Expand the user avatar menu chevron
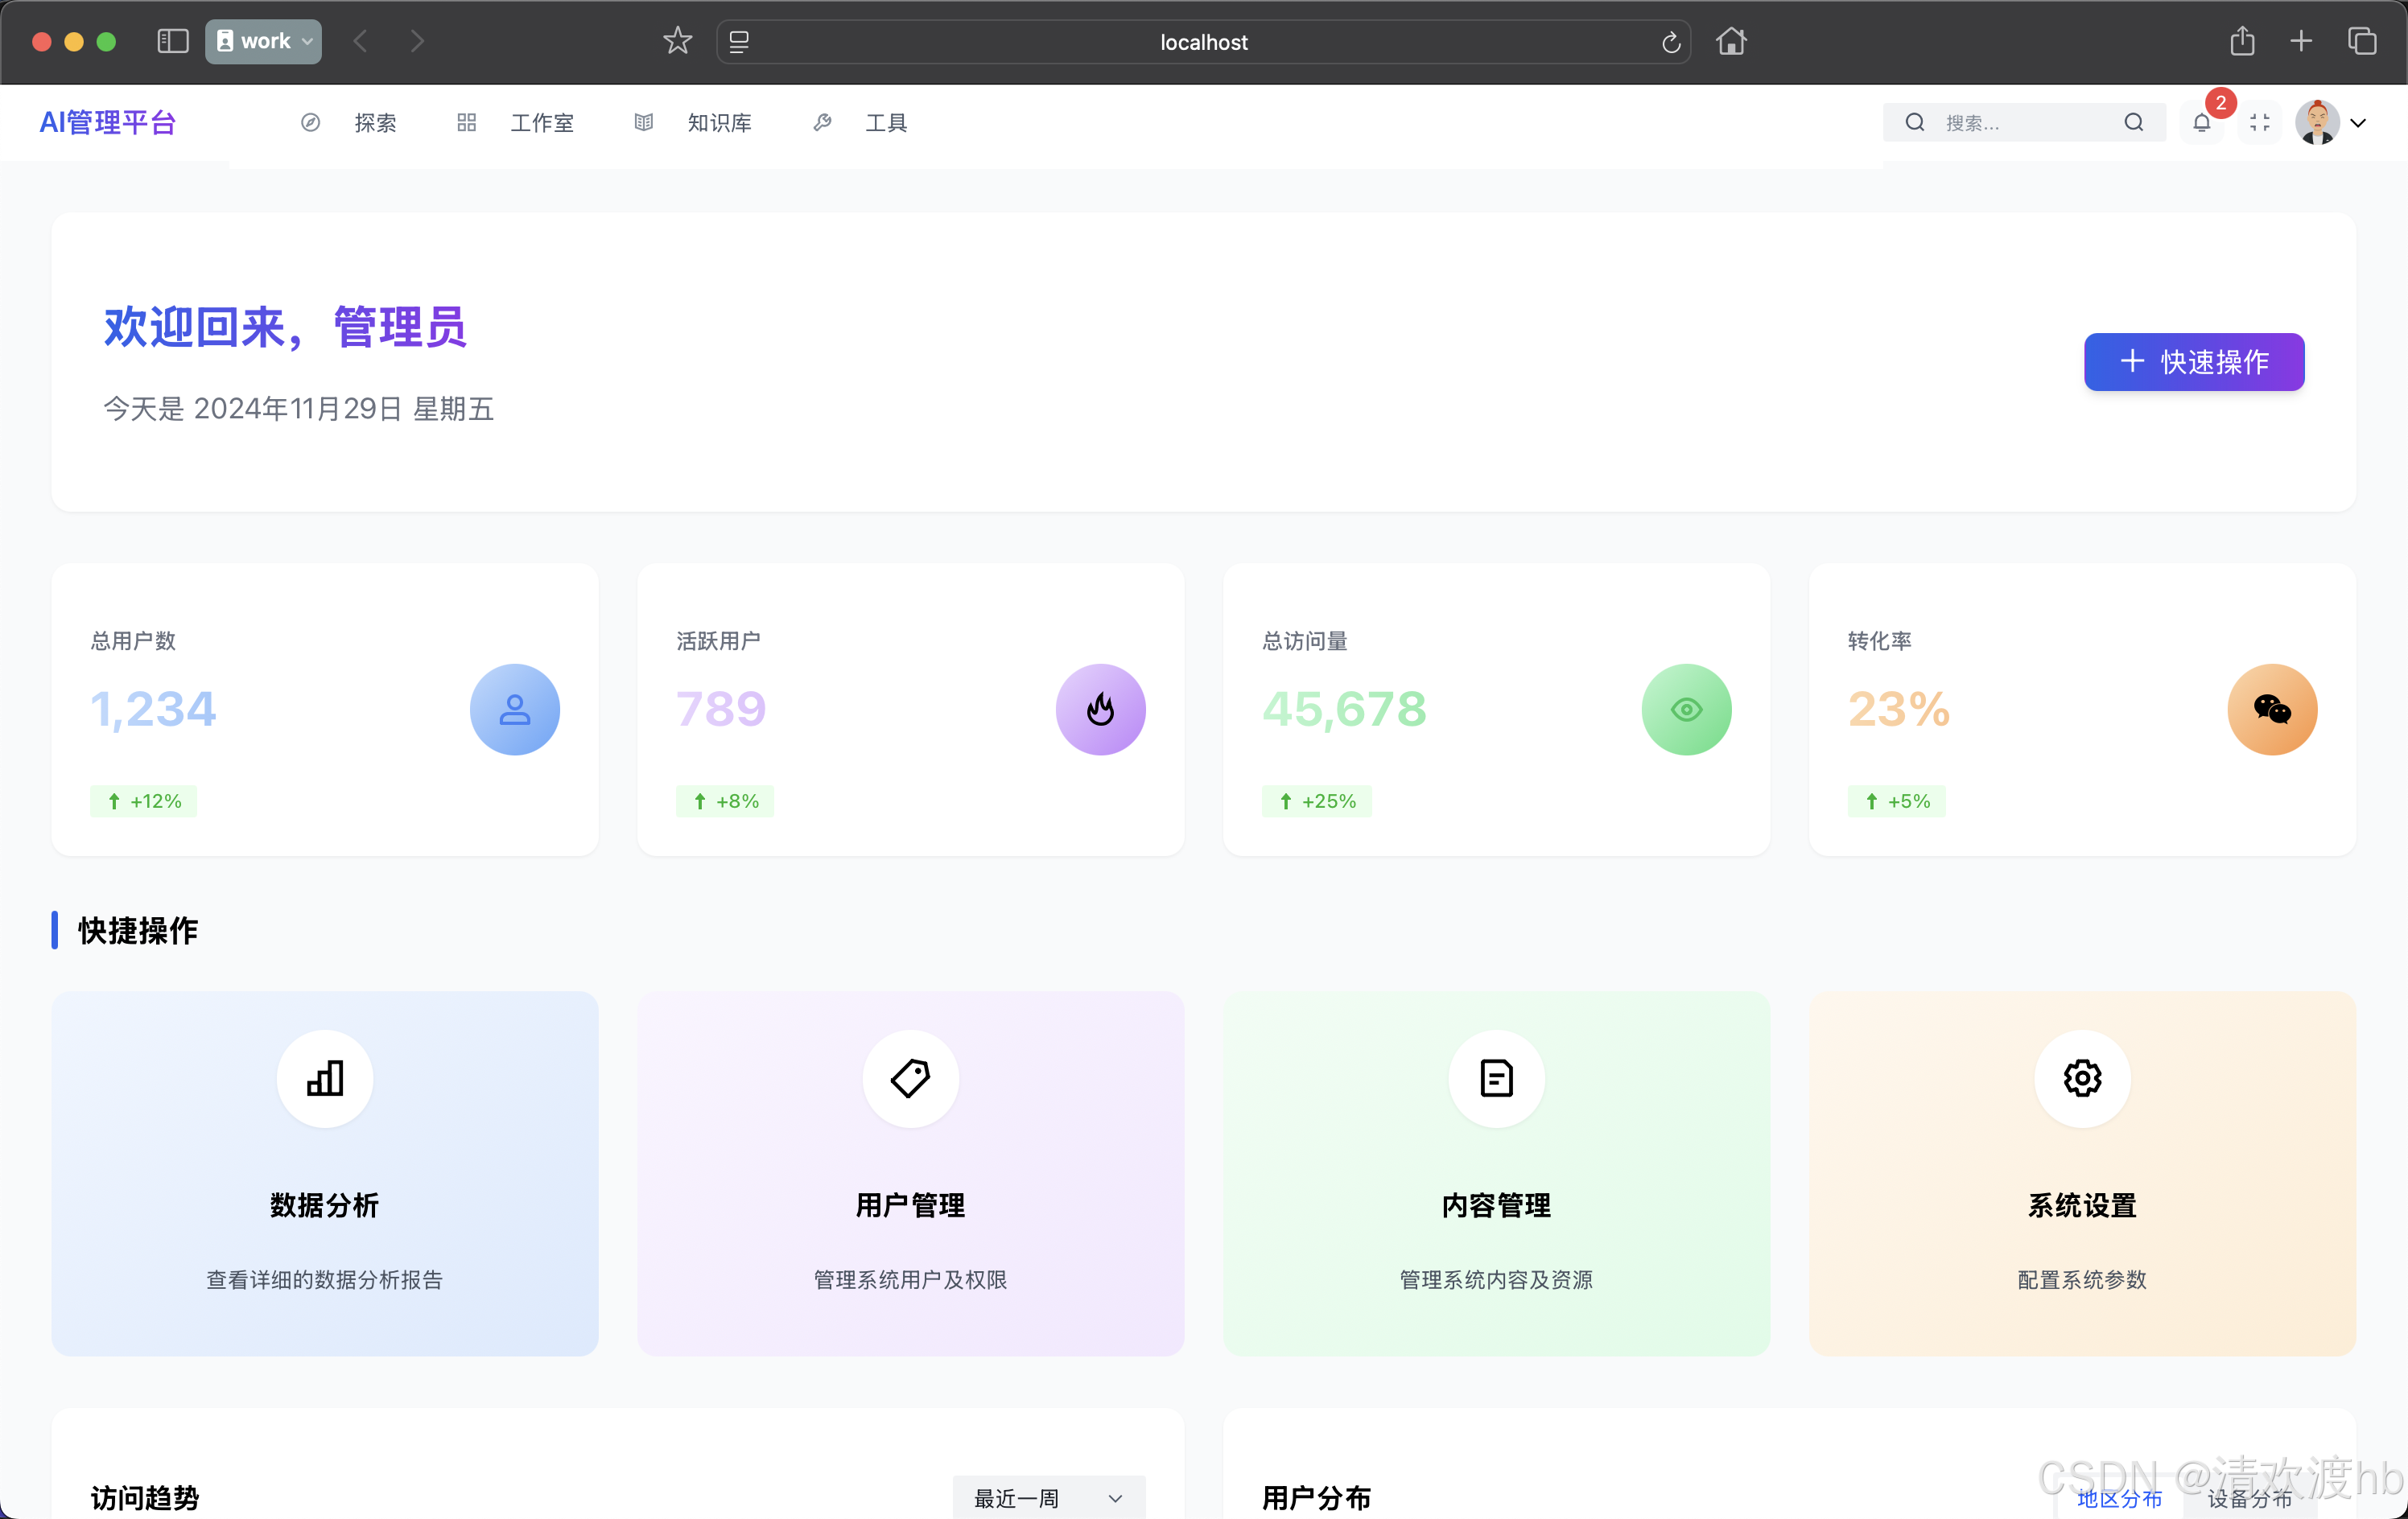2408x1519 pixels. [2360, 123]
